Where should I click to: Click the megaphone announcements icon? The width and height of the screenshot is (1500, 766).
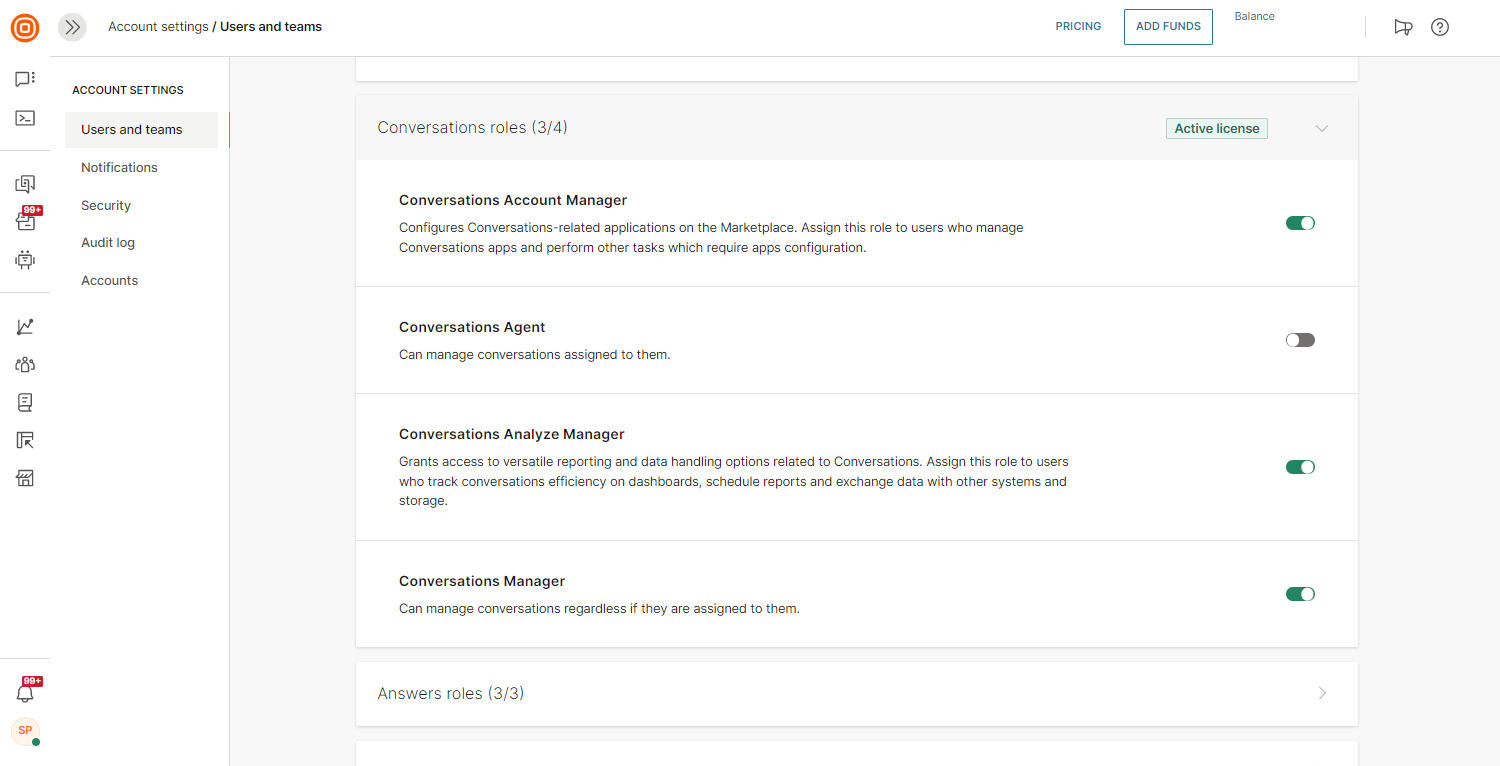[x=1403, y=28]
